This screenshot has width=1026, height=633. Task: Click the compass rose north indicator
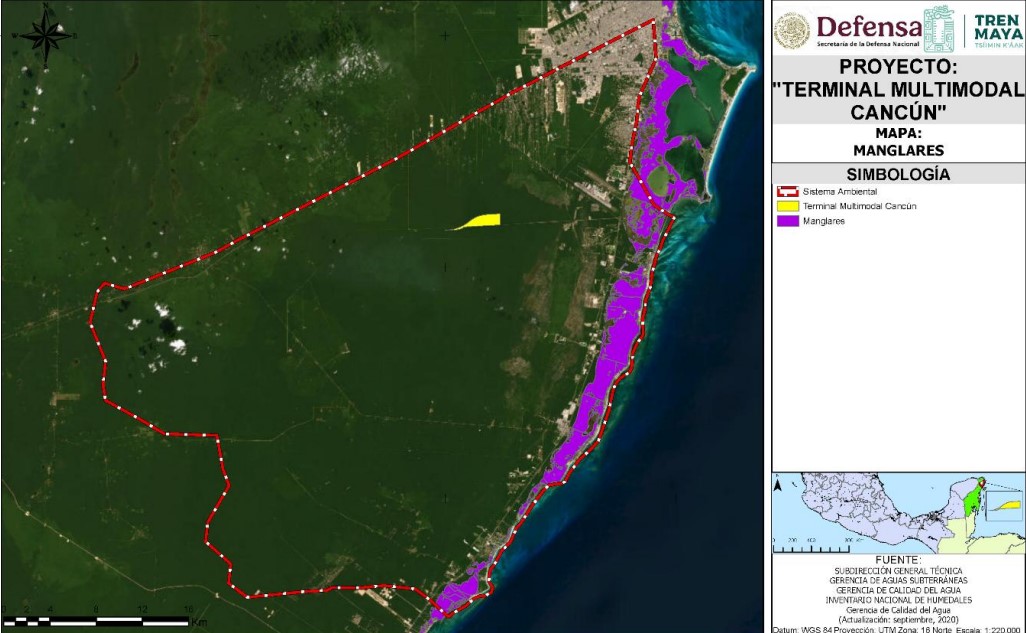45,34
